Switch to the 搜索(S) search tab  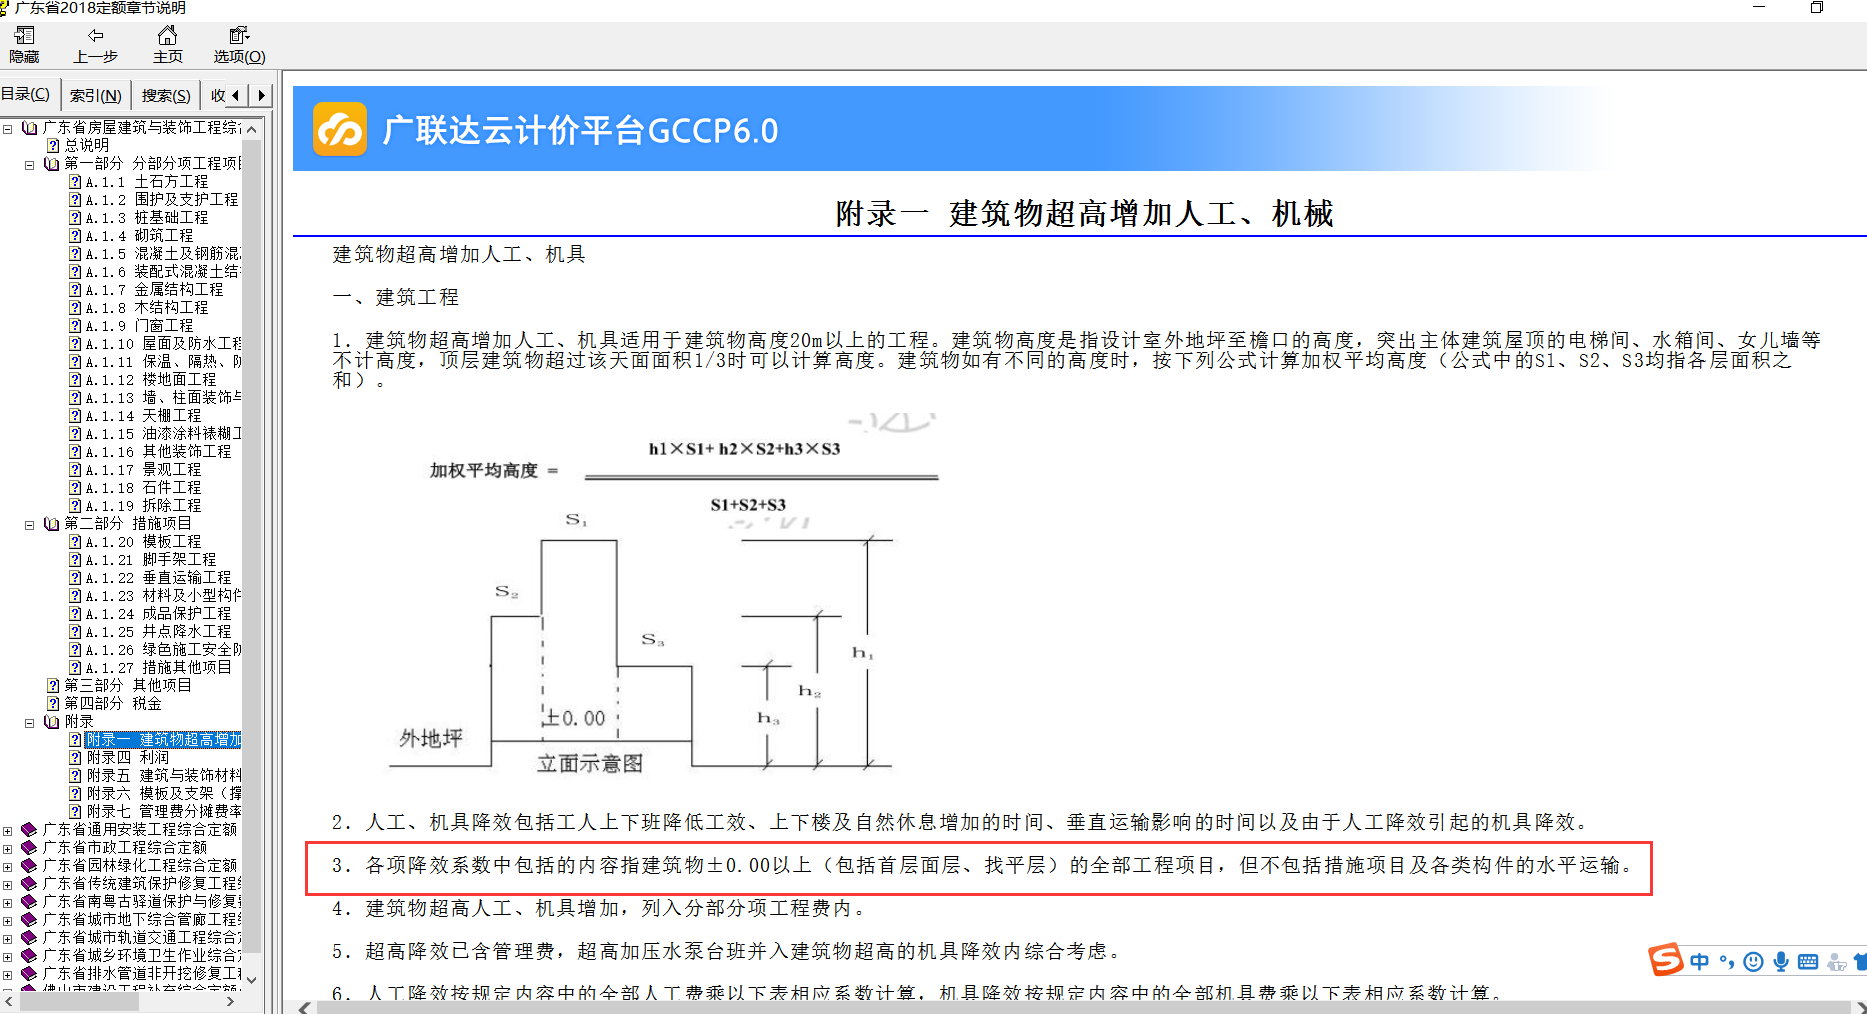tap(165, 95)
